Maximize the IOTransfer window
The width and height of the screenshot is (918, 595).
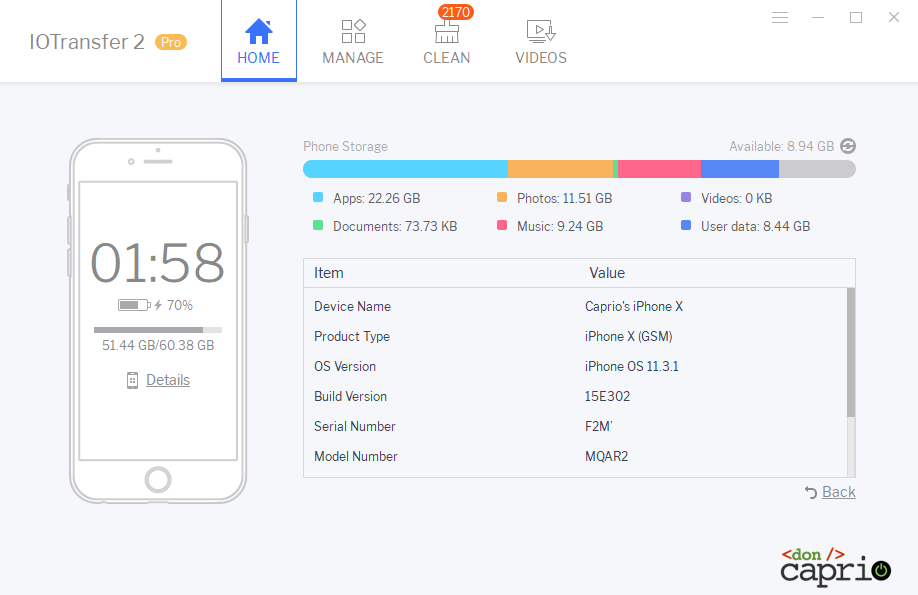click(x=856, y=18)
